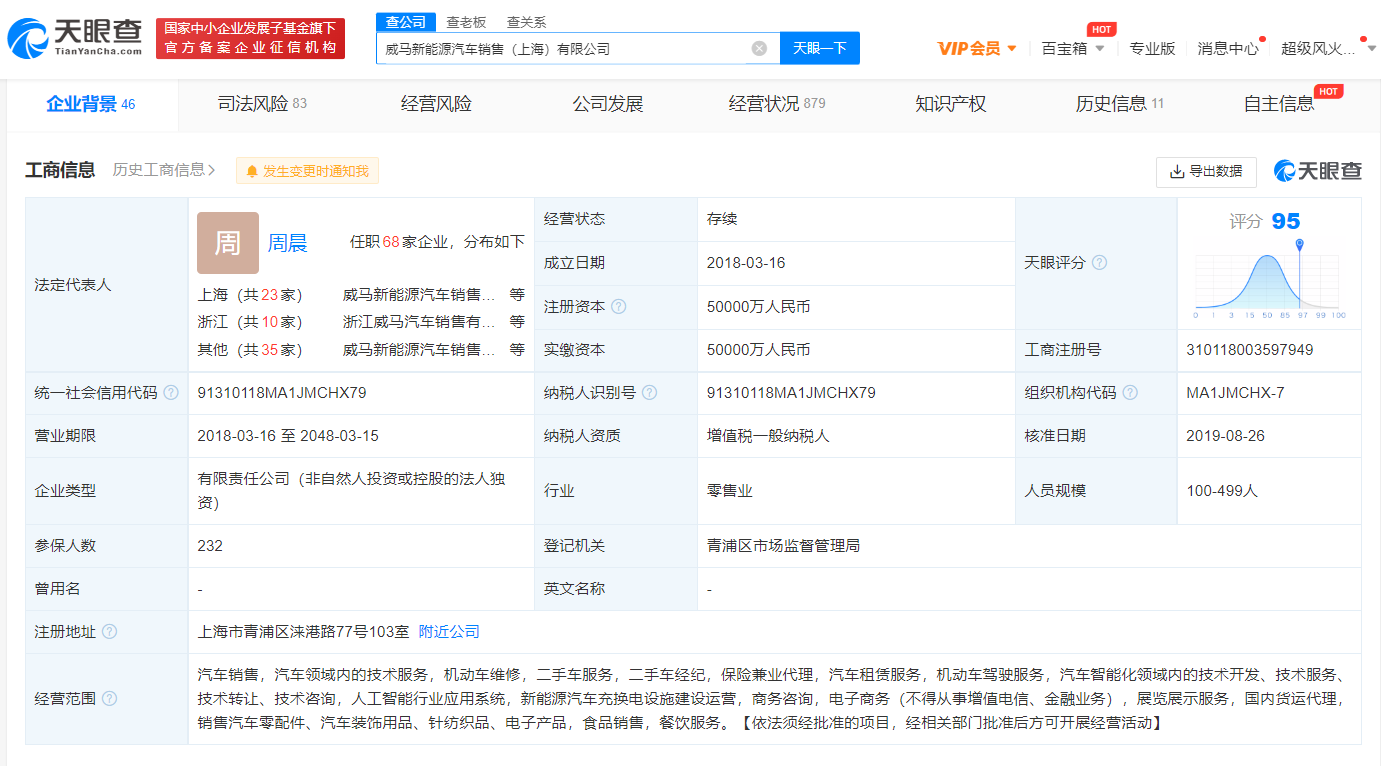Open the VIP会员 dropdown
The width and height of the screenshot is (1381, 766).
[977, 48]
